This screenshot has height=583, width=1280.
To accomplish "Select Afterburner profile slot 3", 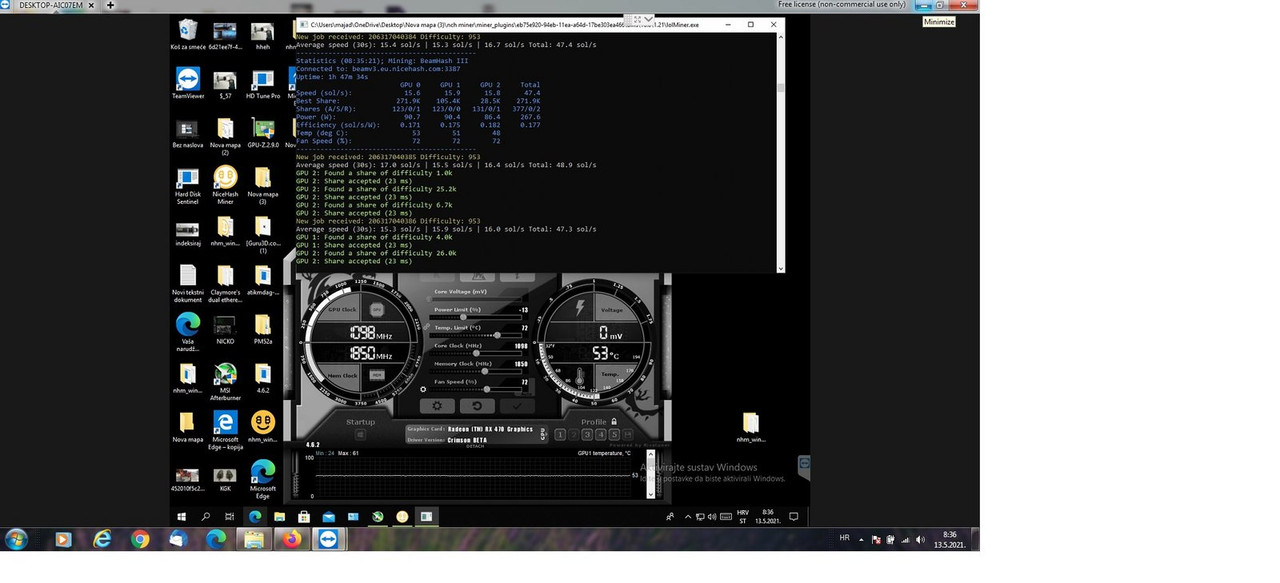I will 587,434.
